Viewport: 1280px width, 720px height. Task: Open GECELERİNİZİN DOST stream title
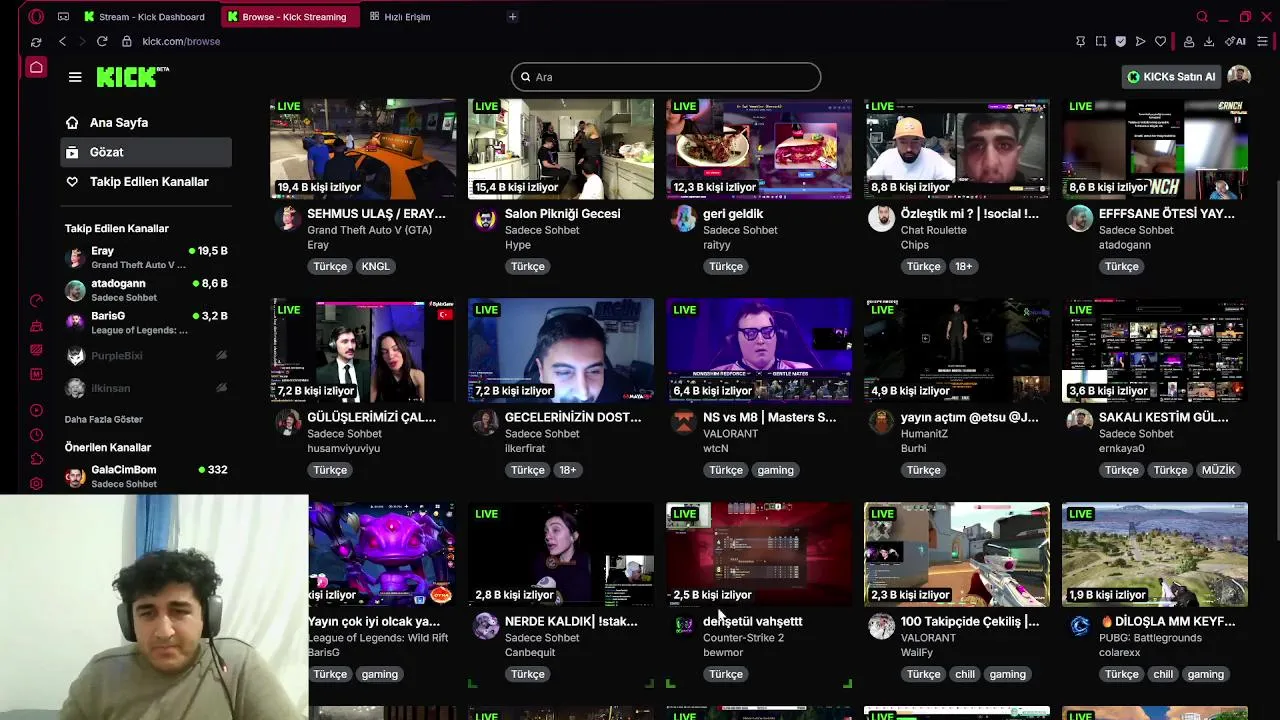(573, 417)
